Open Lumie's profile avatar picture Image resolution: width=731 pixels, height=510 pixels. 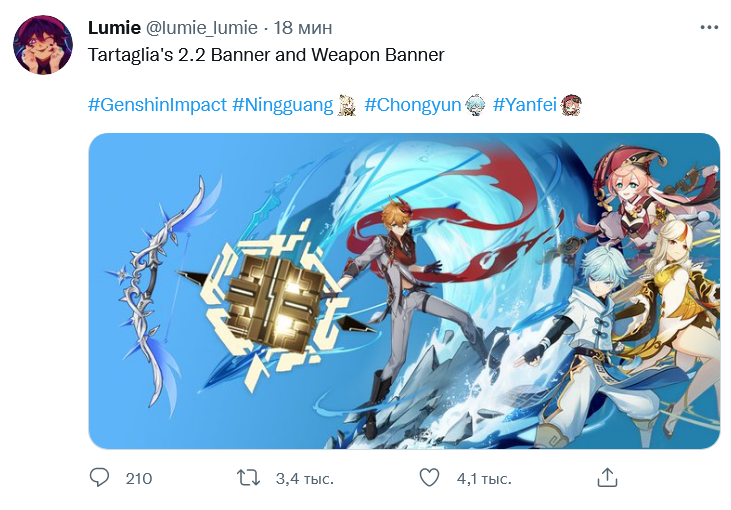pos(43,45)
